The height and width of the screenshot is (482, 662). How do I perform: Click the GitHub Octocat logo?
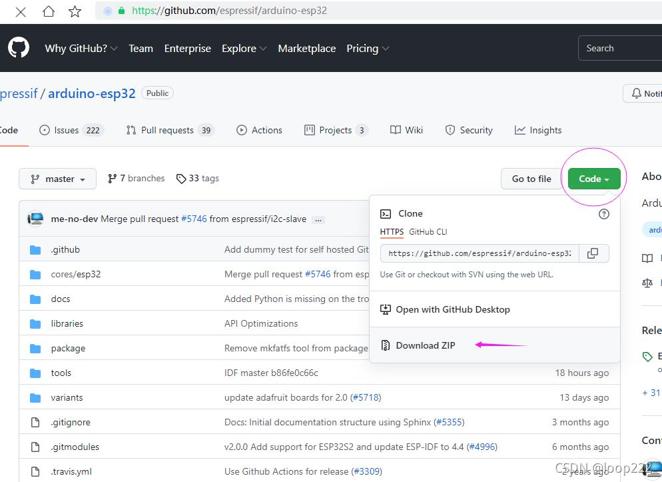pyautogui.click(x=19, y=47)
